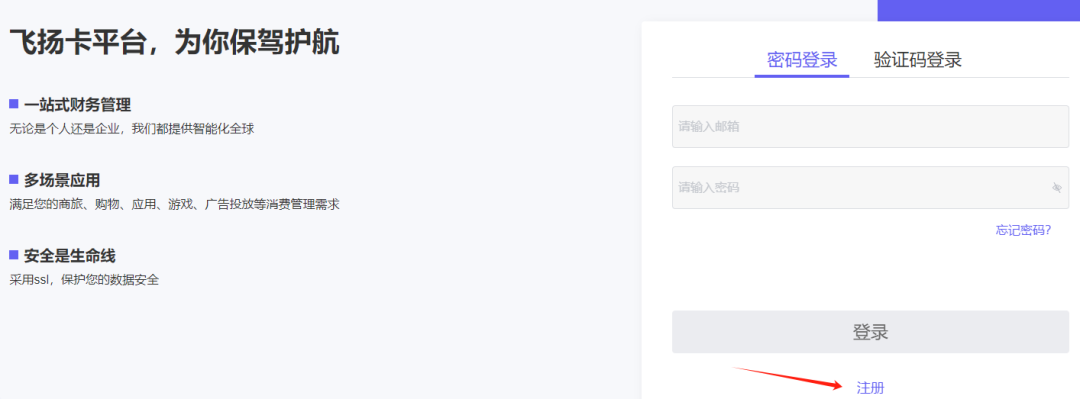1080x399 pixels.
Task: Click the 一站式财务管理 heading
Action: pyautogui.click(x=77, y=105)
